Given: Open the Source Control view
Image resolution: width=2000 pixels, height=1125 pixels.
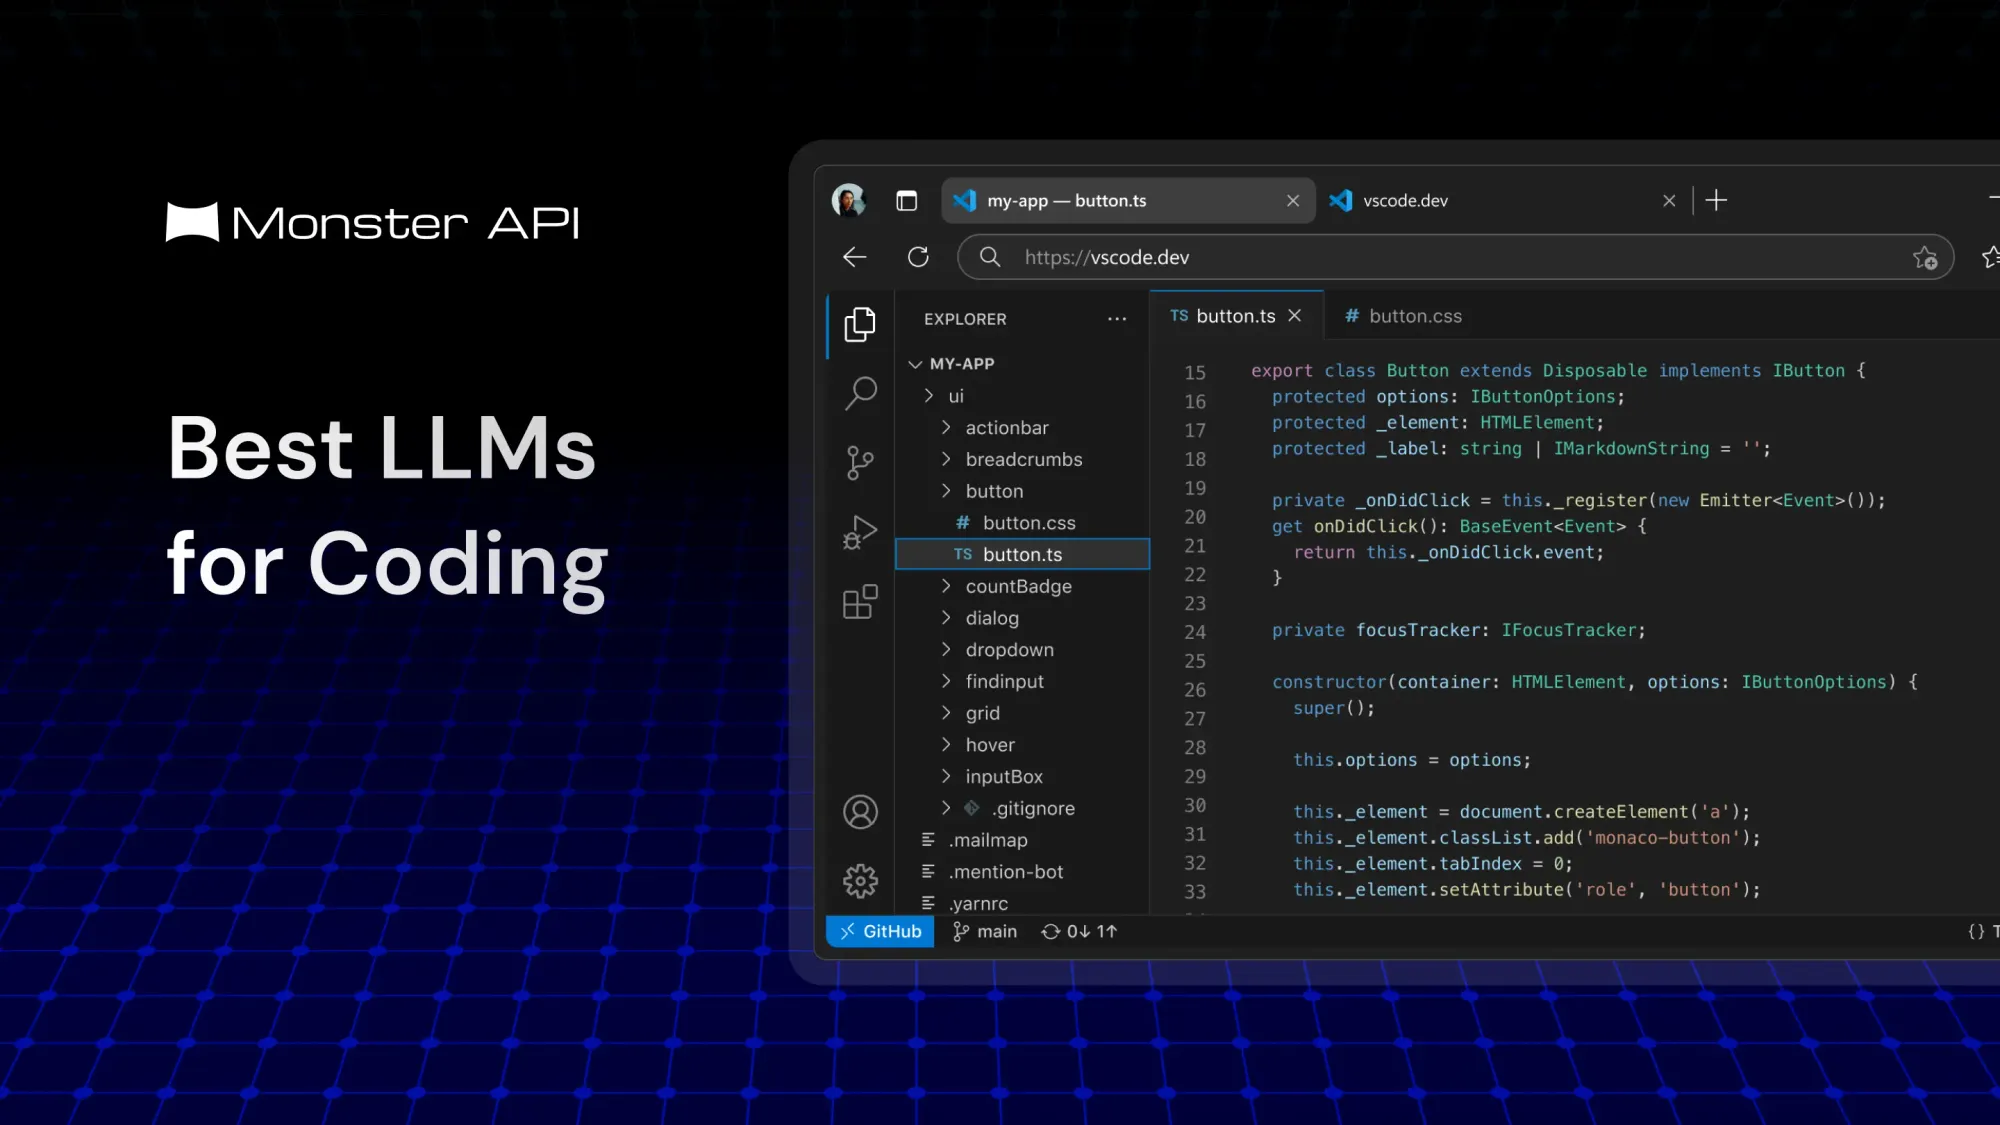Looking at the screenshot, I should (x=860, y=463).
